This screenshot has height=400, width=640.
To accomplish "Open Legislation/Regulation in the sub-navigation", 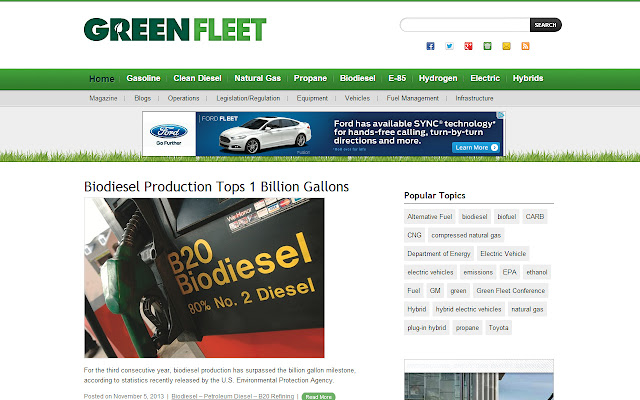I will tap(248, 99).
